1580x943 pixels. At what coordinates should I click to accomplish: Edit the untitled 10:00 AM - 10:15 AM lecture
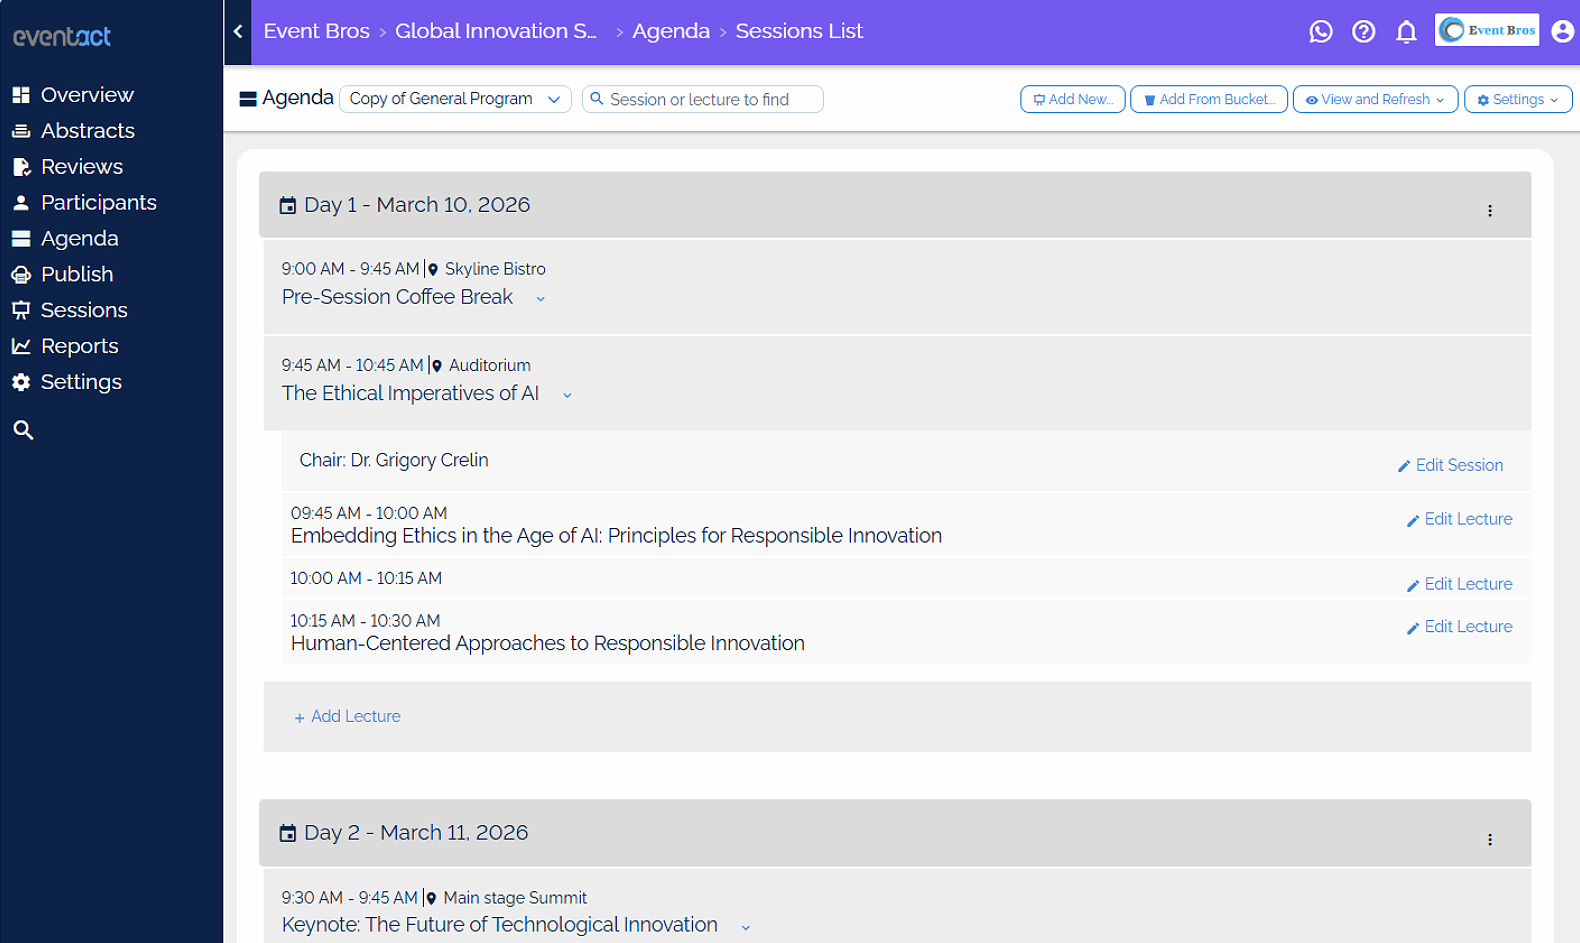[1459, 584]
